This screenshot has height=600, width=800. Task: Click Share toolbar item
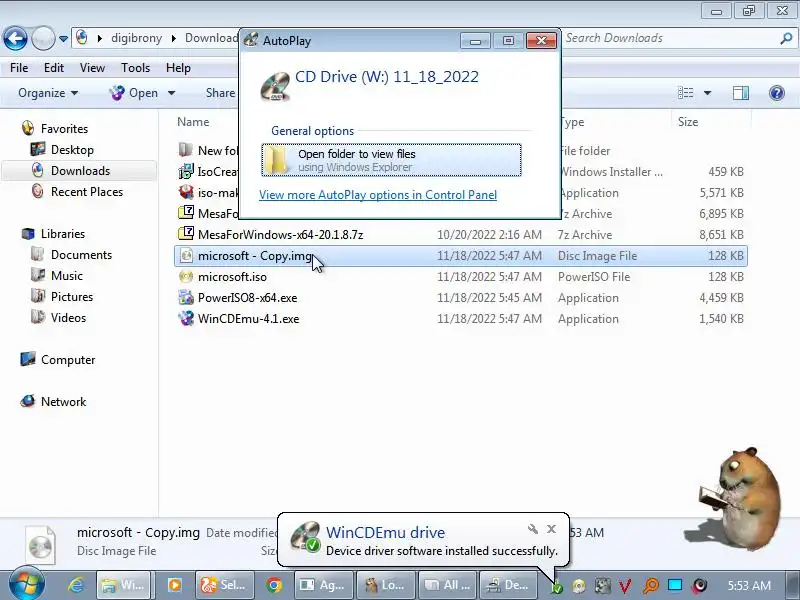click(x=220, y=93)
